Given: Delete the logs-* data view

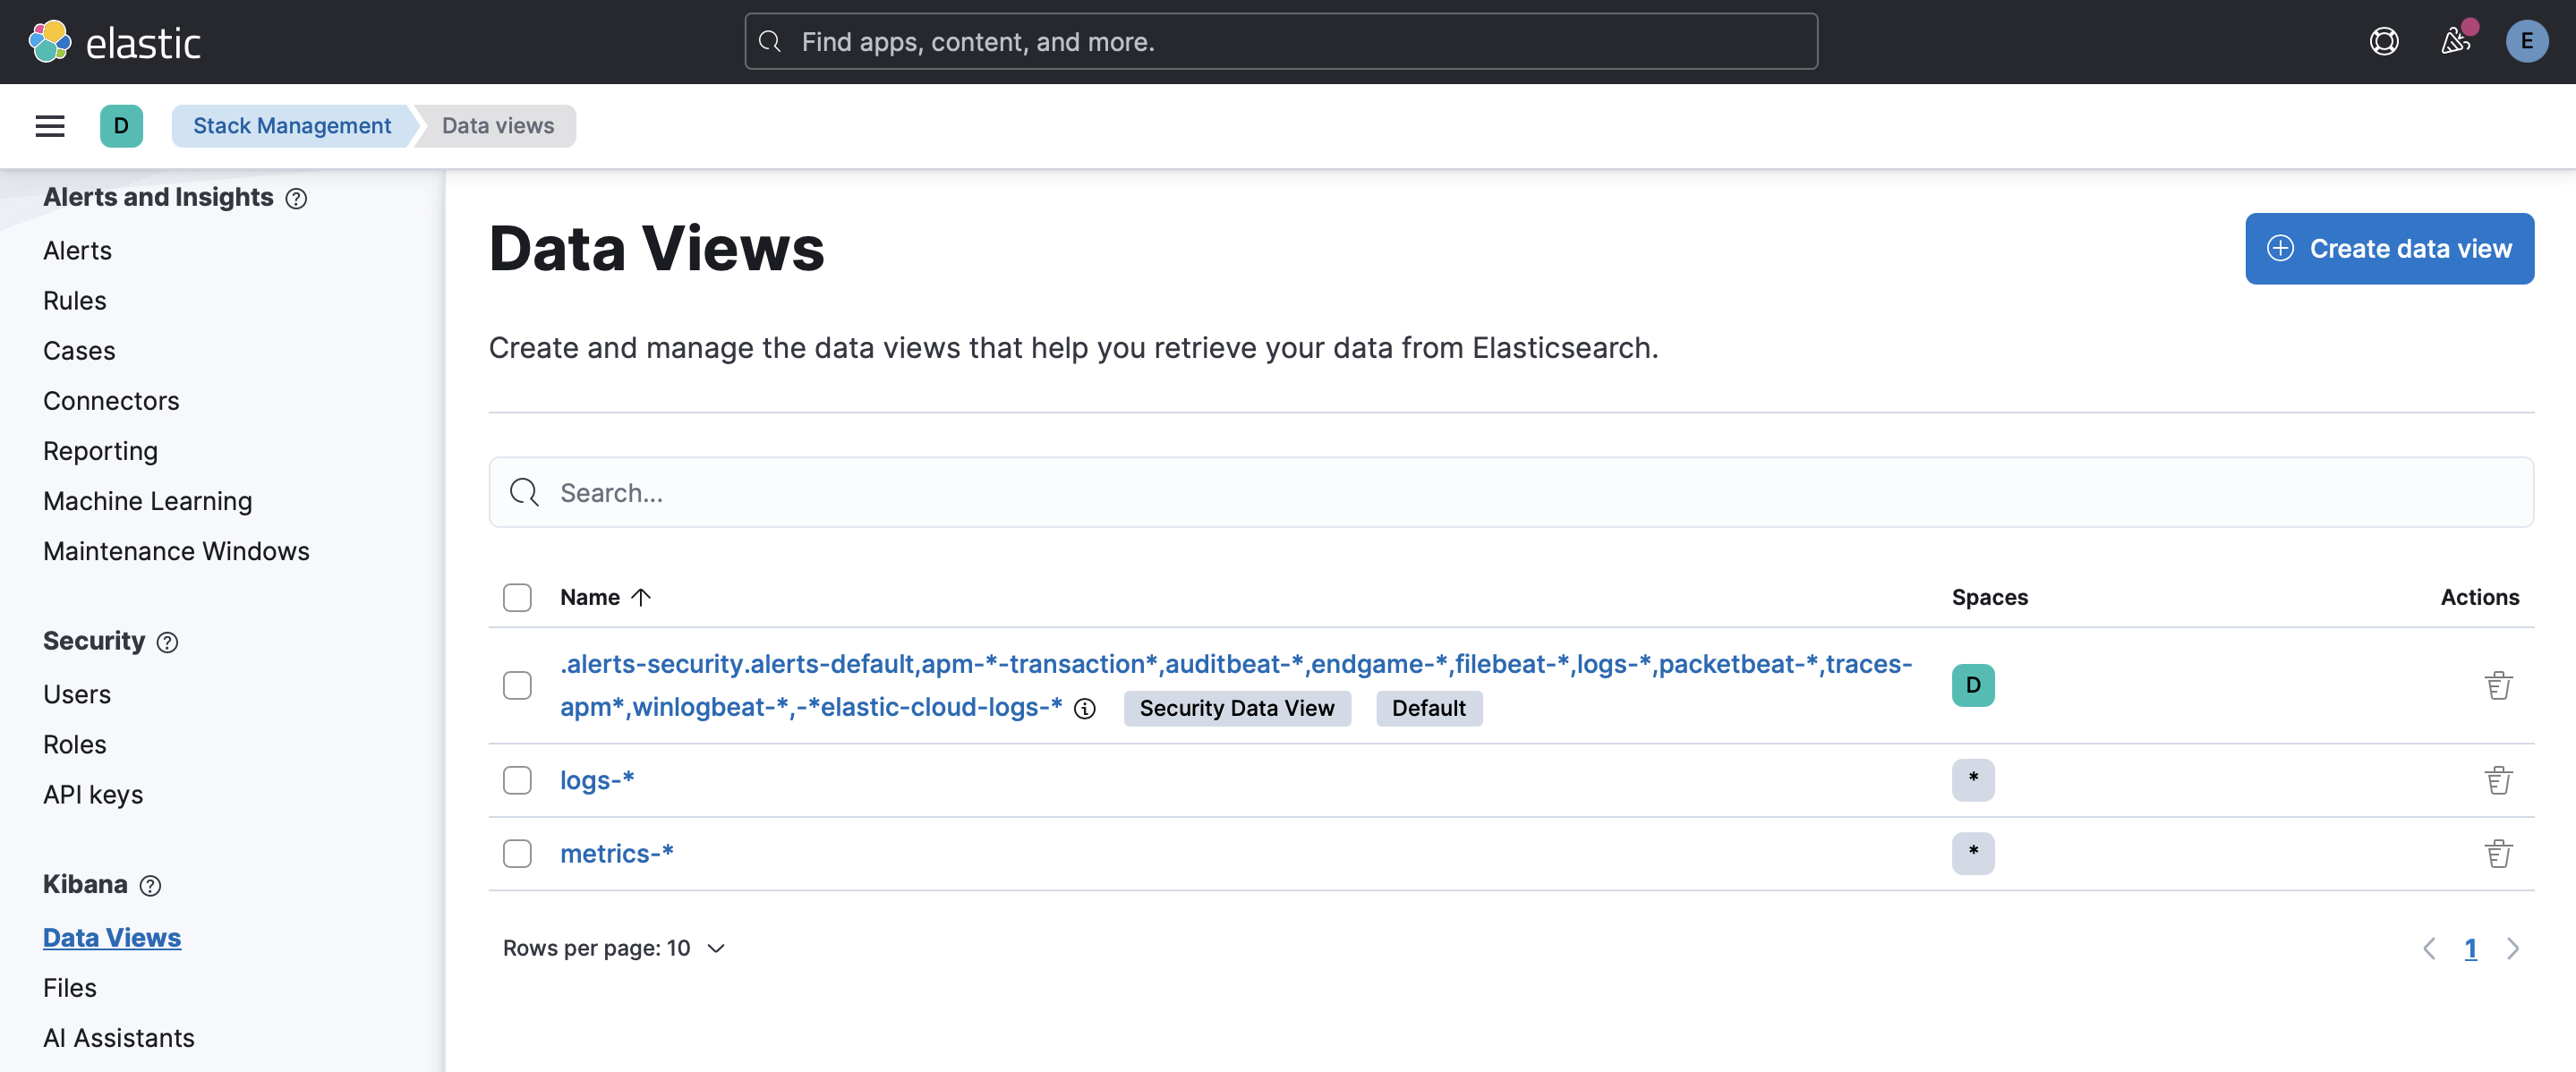Looking at the screenshot, I should point(2498,780).
